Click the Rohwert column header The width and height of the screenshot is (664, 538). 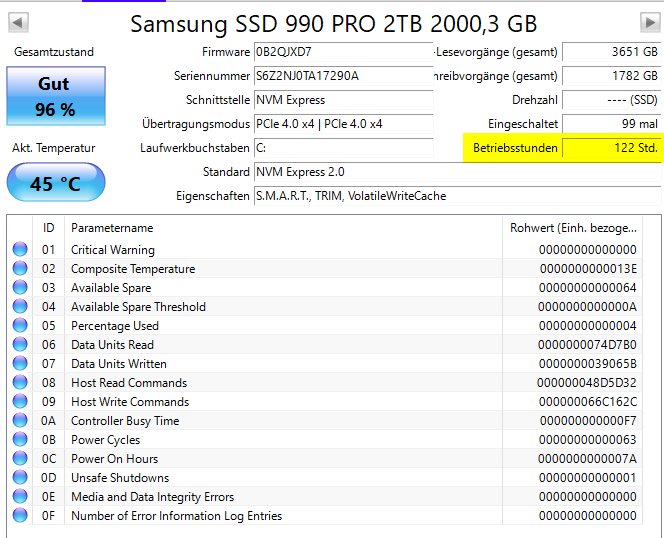click(x=573, y=228)
